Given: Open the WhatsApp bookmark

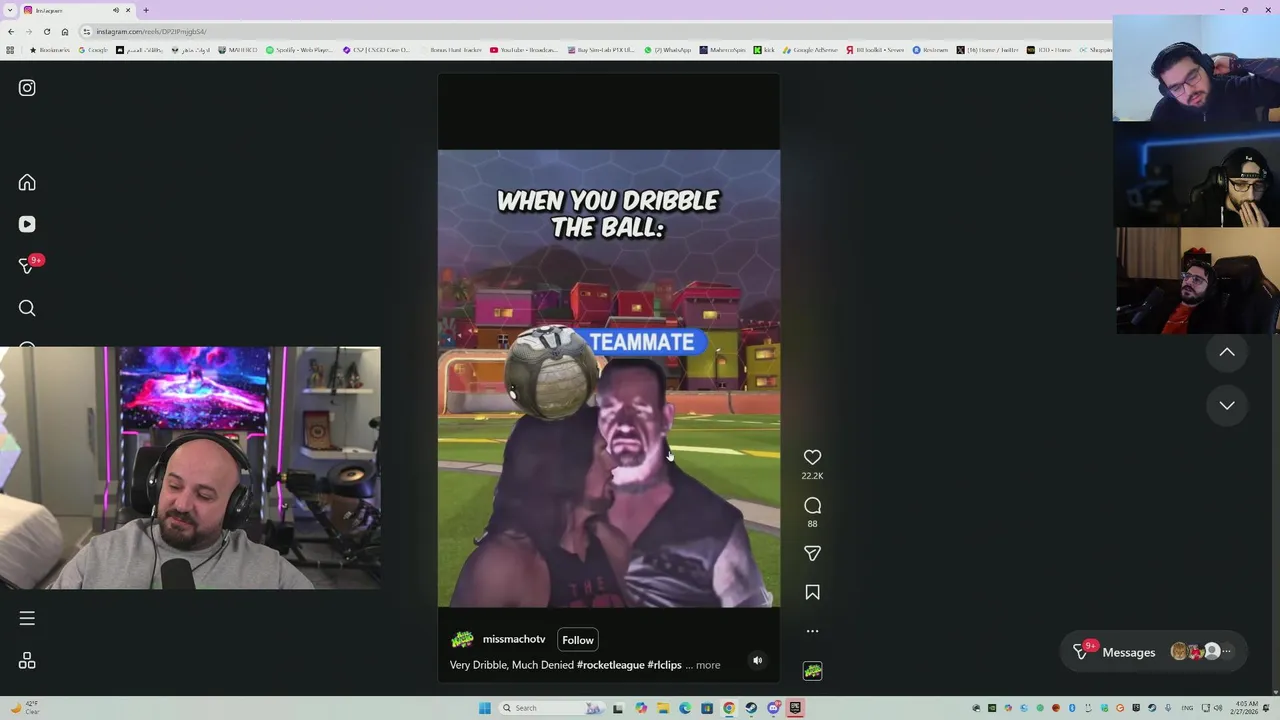Looking at the screenshot, I should pyautogui.click(x=668, y=50).
